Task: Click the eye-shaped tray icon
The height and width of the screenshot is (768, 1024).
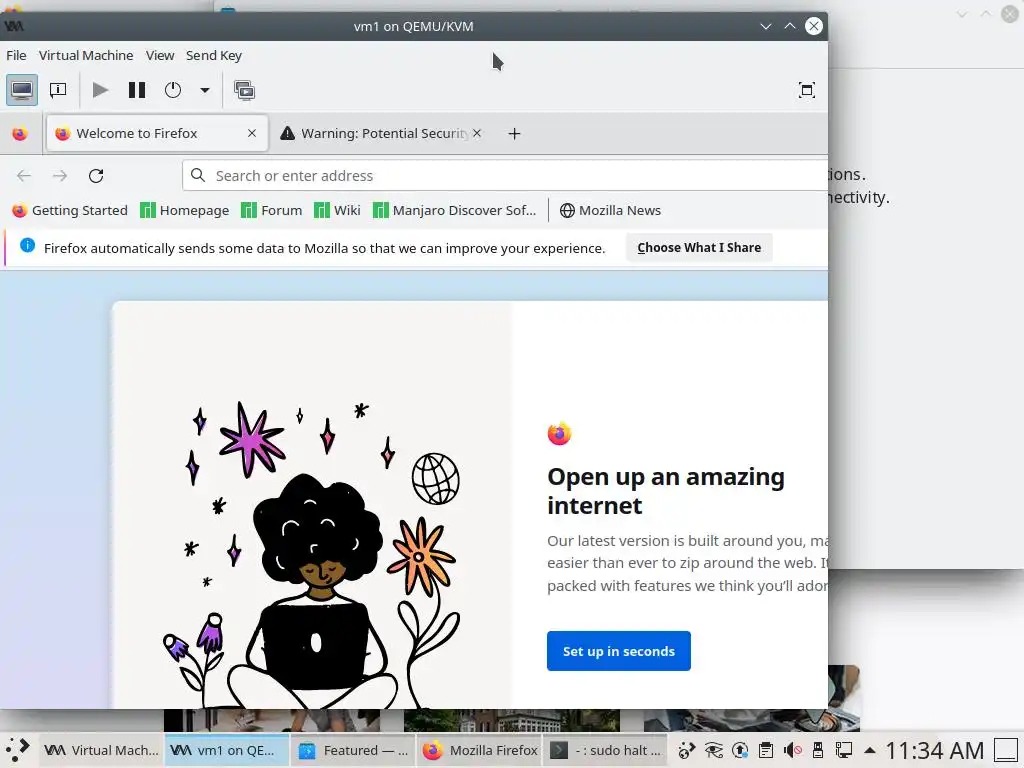Action: pyautogui.click(x=713, y=751)
